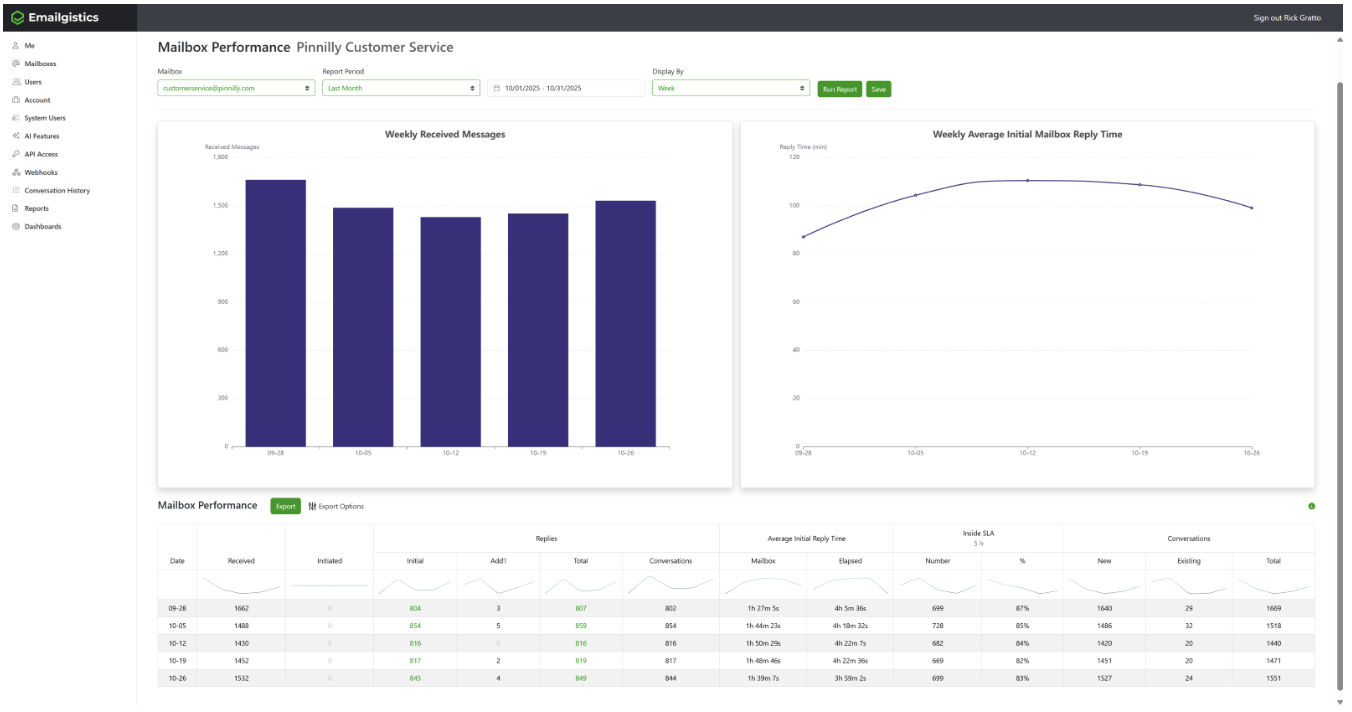Click the 1662 received value

click(x=241, y=608)
